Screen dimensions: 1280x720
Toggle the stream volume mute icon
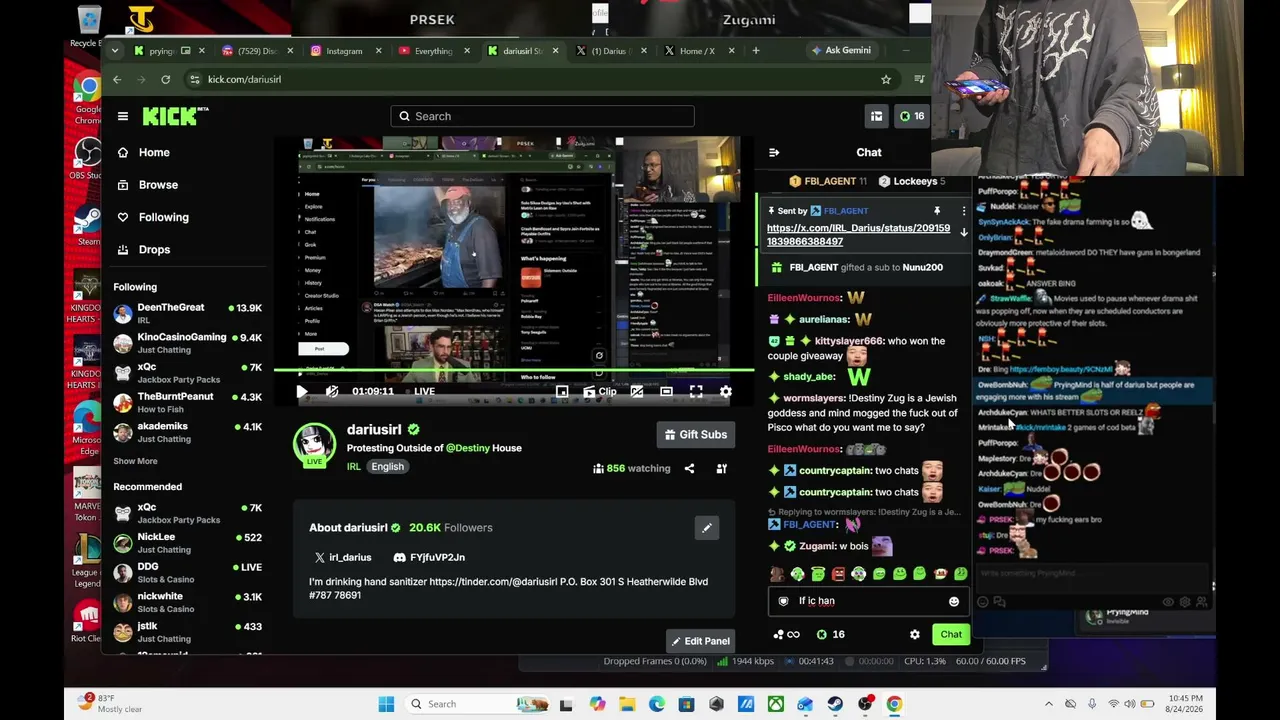coord(332,392)
